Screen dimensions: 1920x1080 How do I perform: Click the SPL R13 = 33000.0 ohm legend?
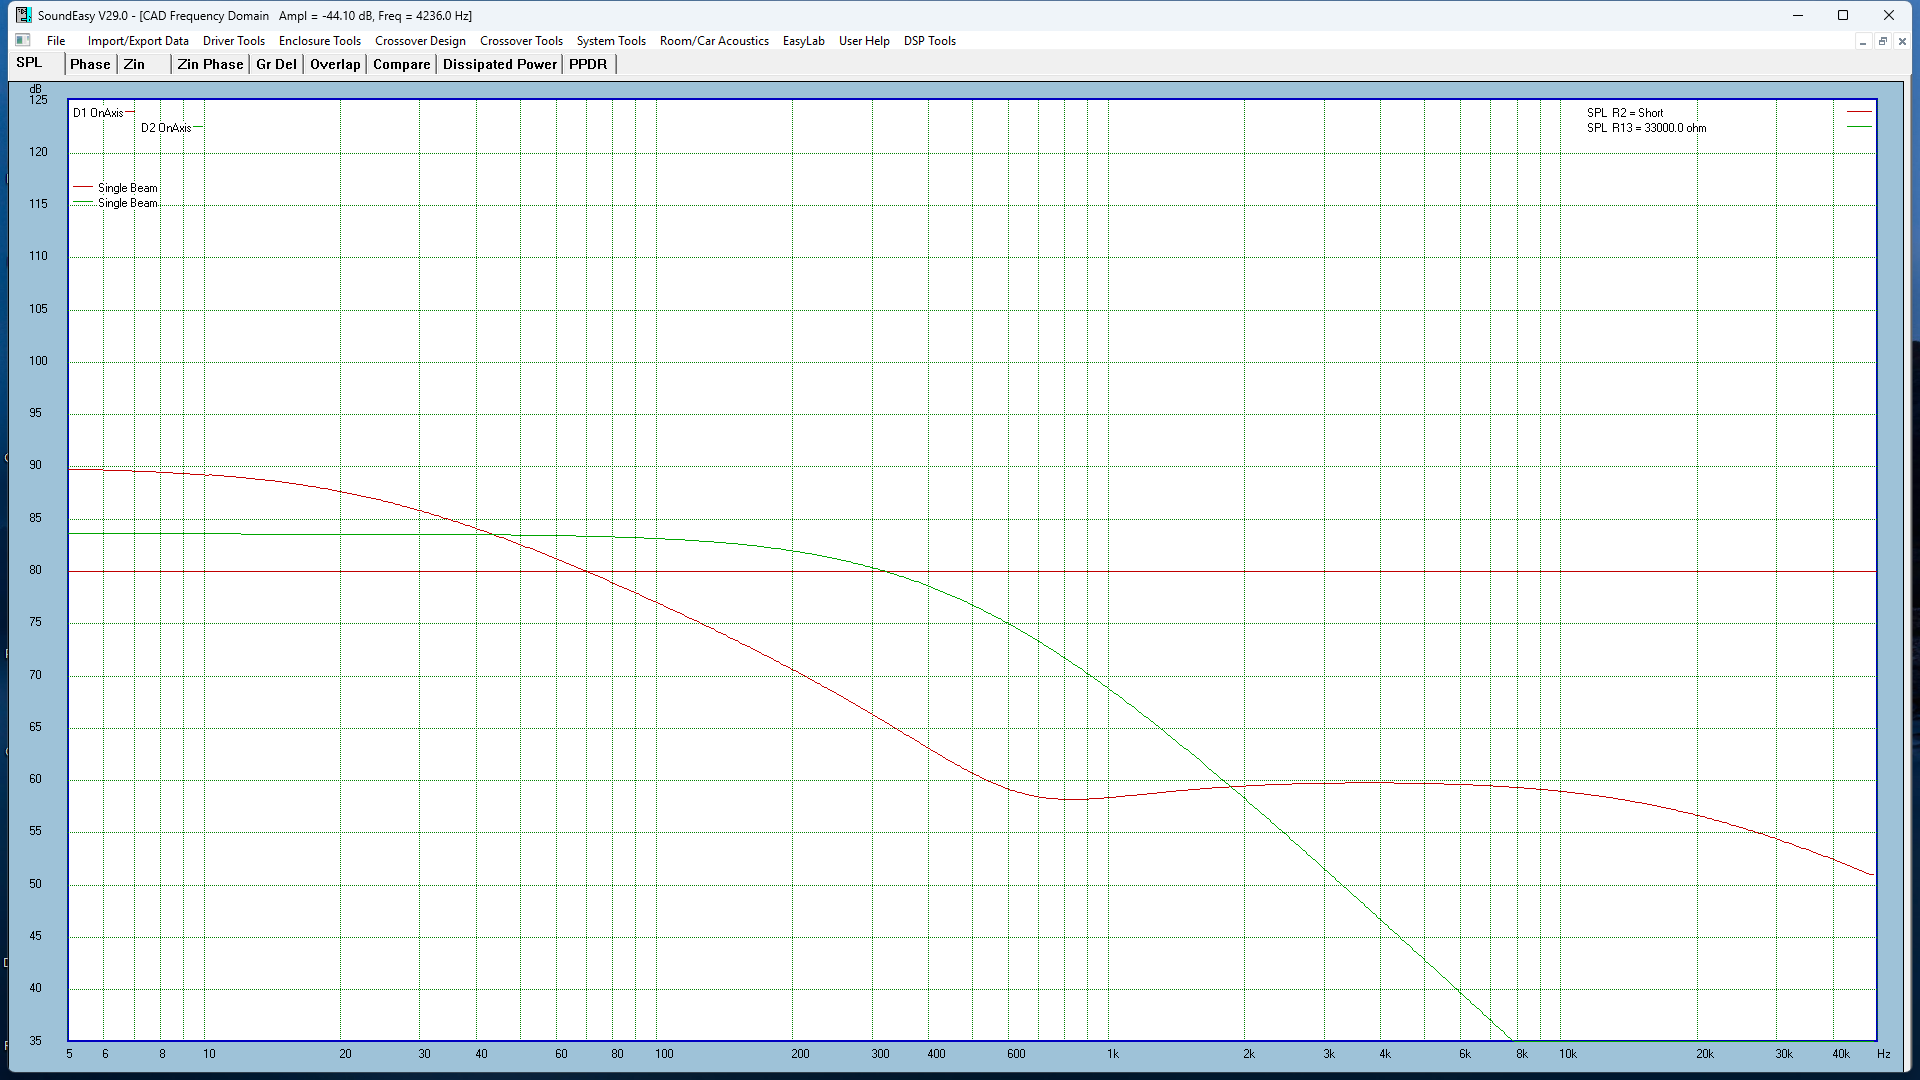click(x=1646, y=128)
